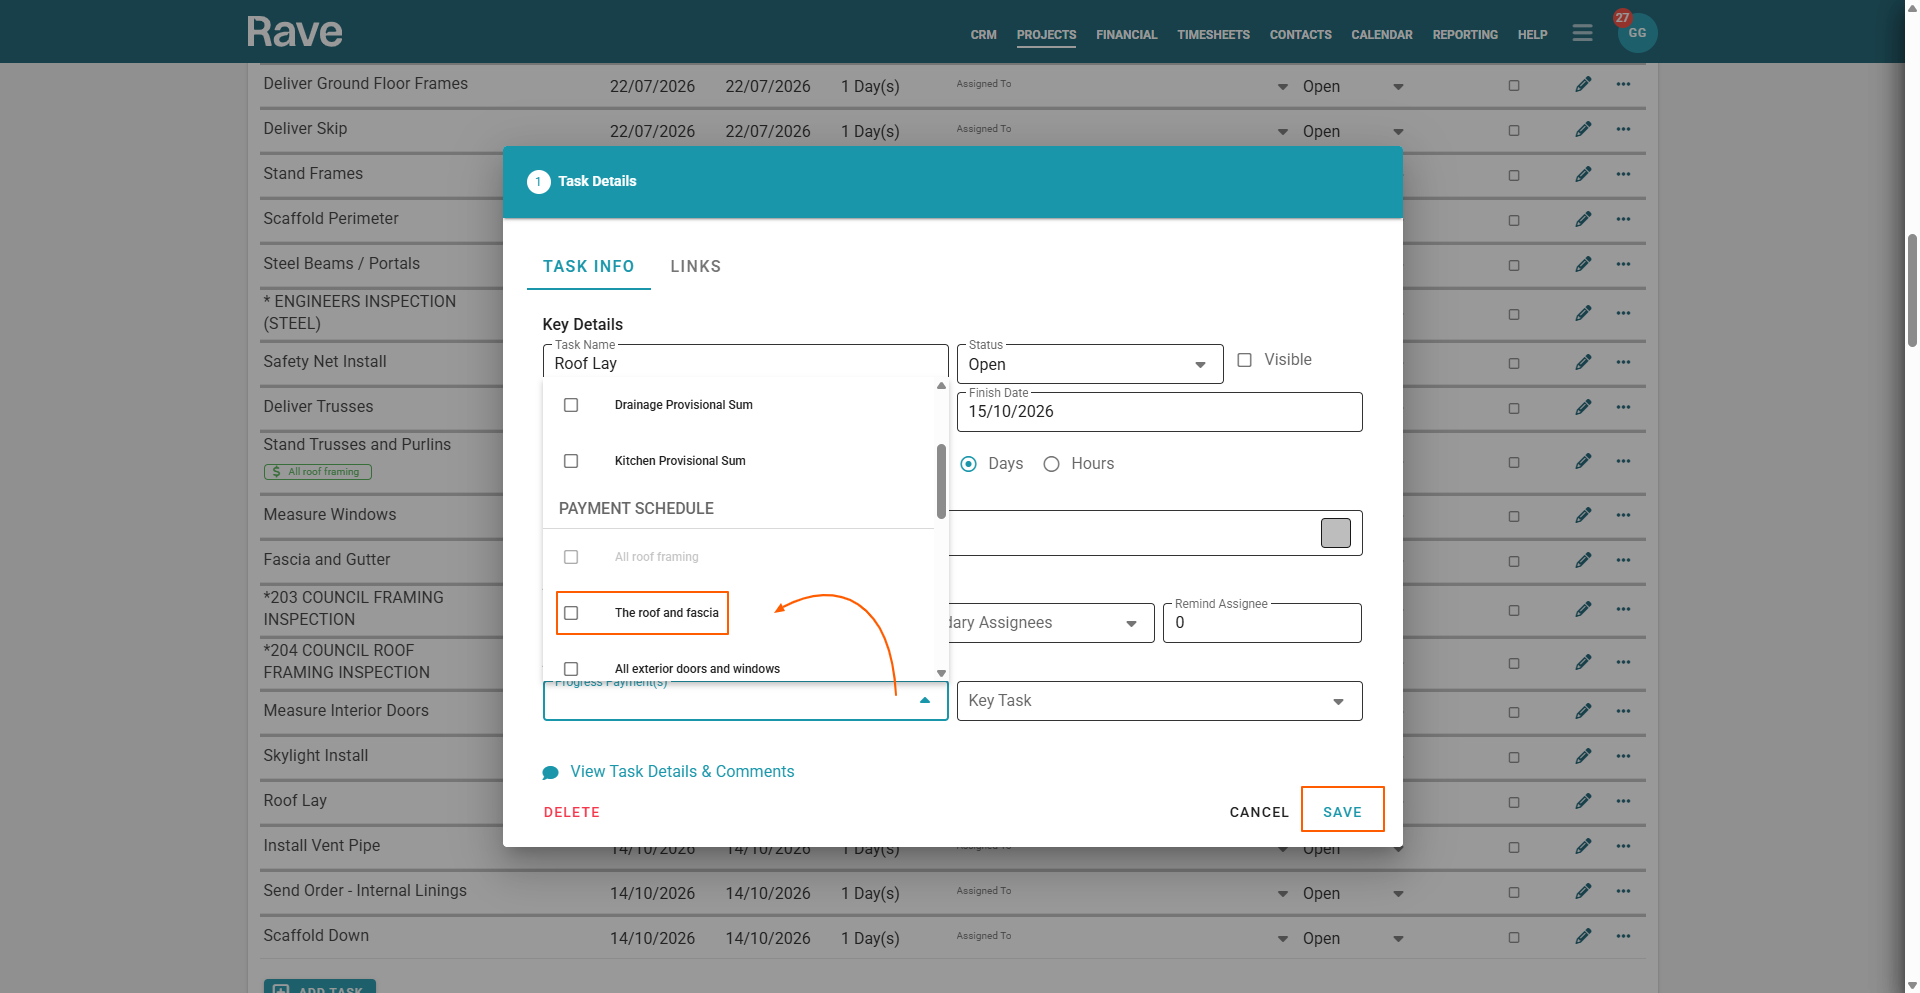Collapse the Progress Payment(s) dropdown arrow
The width and height of the screenshot is (1920, 993).
tap(925, 701)
